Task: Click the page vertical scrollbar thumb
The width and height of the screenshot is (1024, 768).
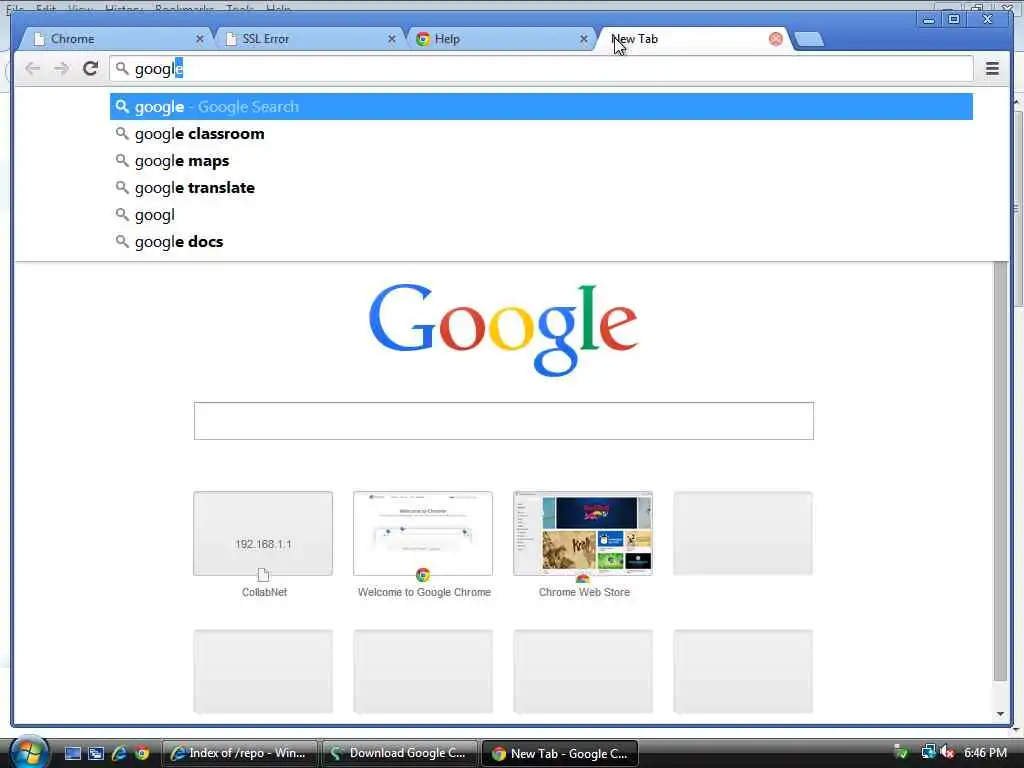Action: (x=1000, y=470)
